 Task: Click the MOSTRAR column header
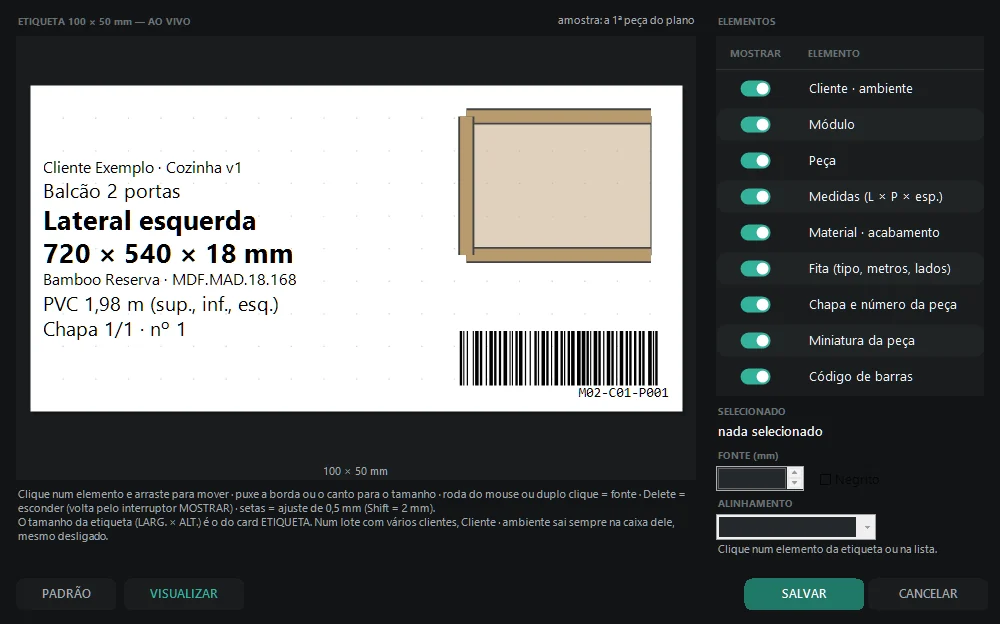pyautogui.click(x=755, y=54)
